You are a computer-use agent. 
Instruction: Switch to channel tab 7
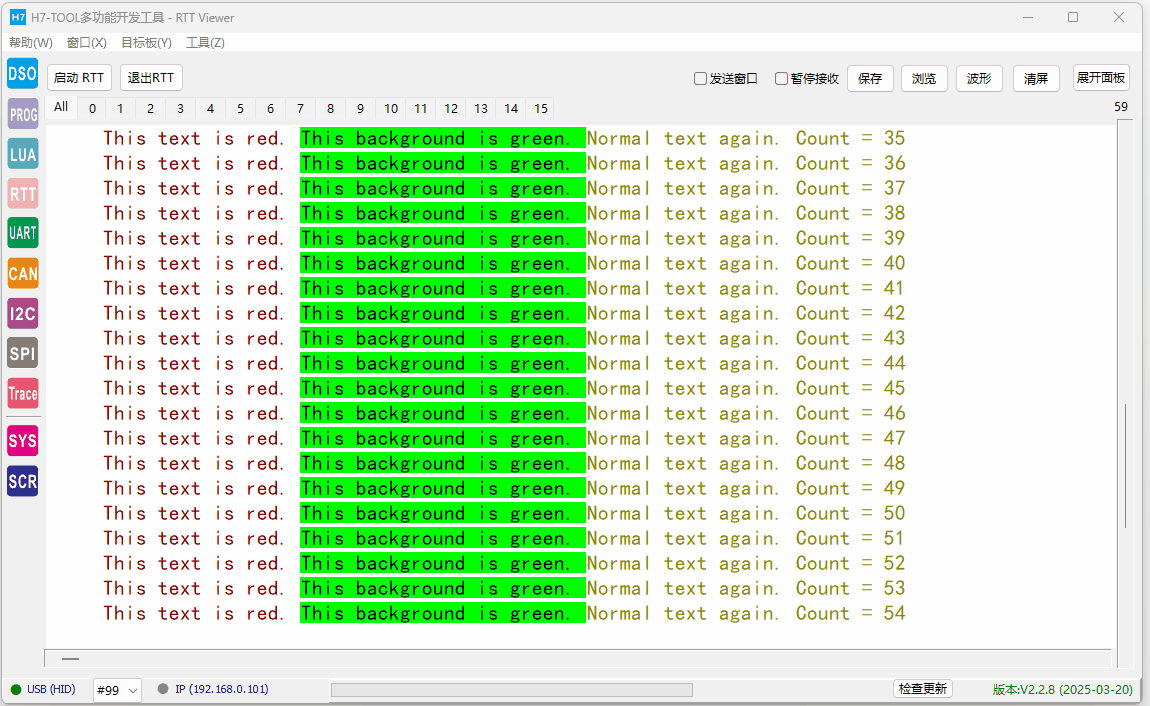301,109
